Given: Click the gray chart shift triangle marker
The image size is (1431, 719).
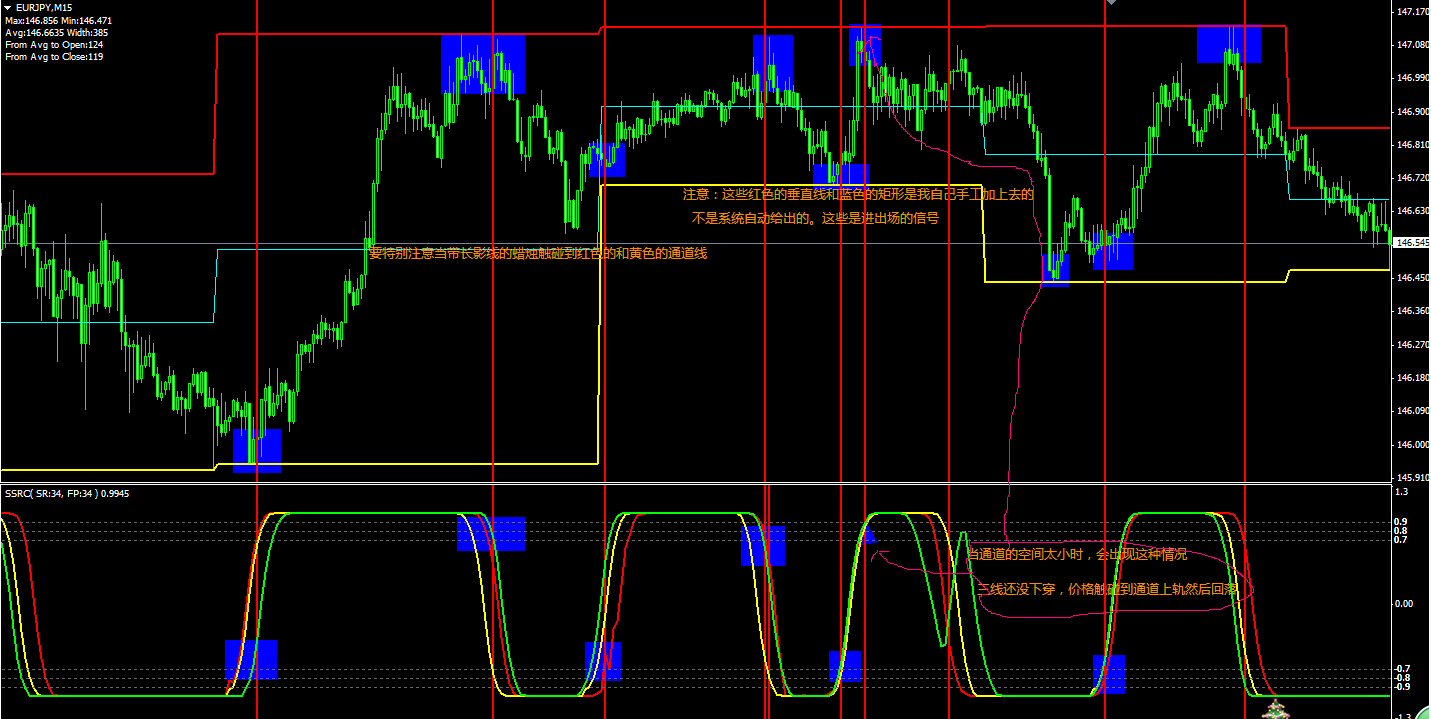Looking at the screenshot, I should [x=1108, y=3].
